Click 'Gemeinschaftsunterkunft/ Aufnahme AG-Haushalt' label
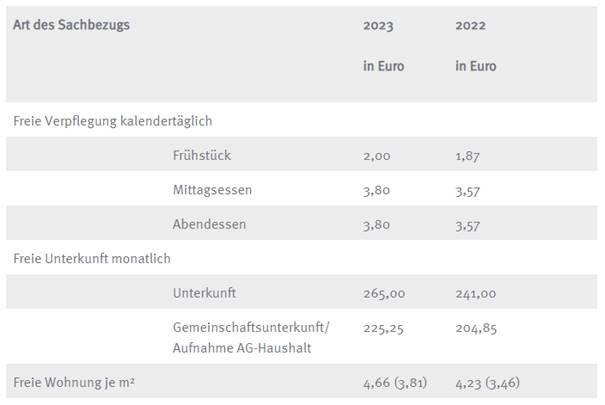This screenshot has height=405, width=605. tap(251, 338)
